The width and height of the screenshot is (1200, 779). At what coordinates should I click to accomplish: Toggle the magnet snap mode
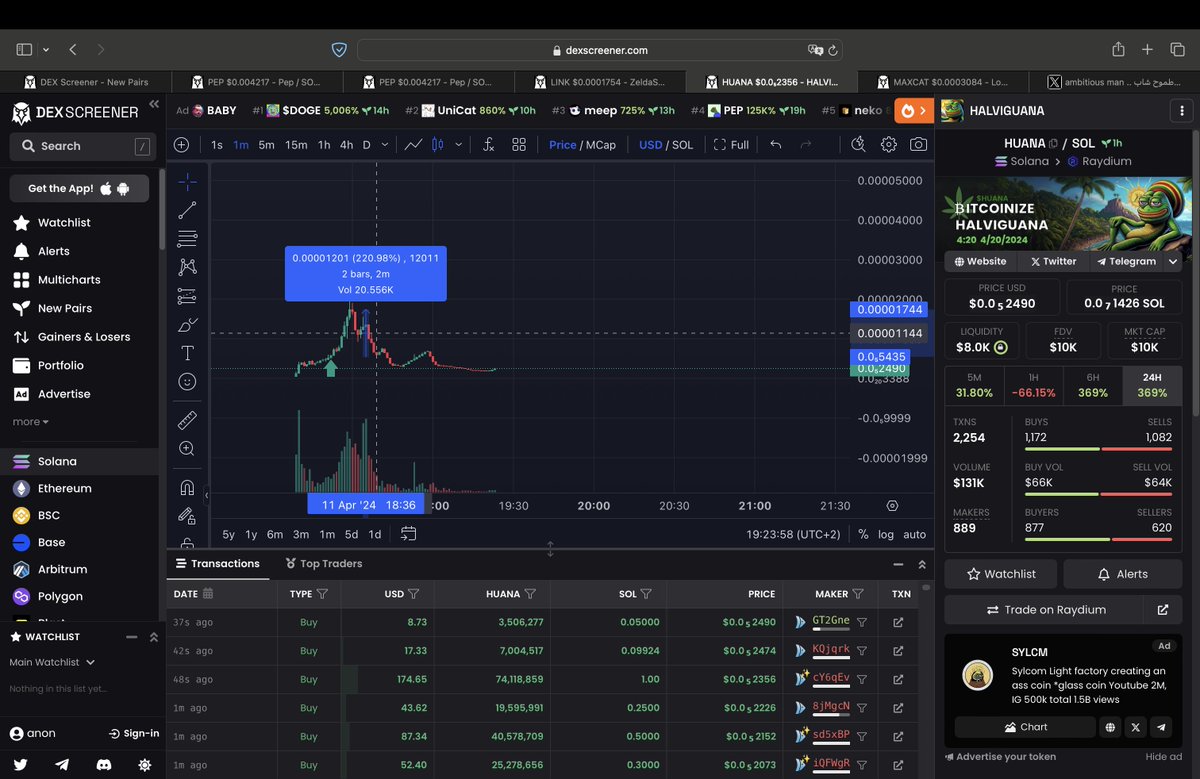[x=187, y=488]
